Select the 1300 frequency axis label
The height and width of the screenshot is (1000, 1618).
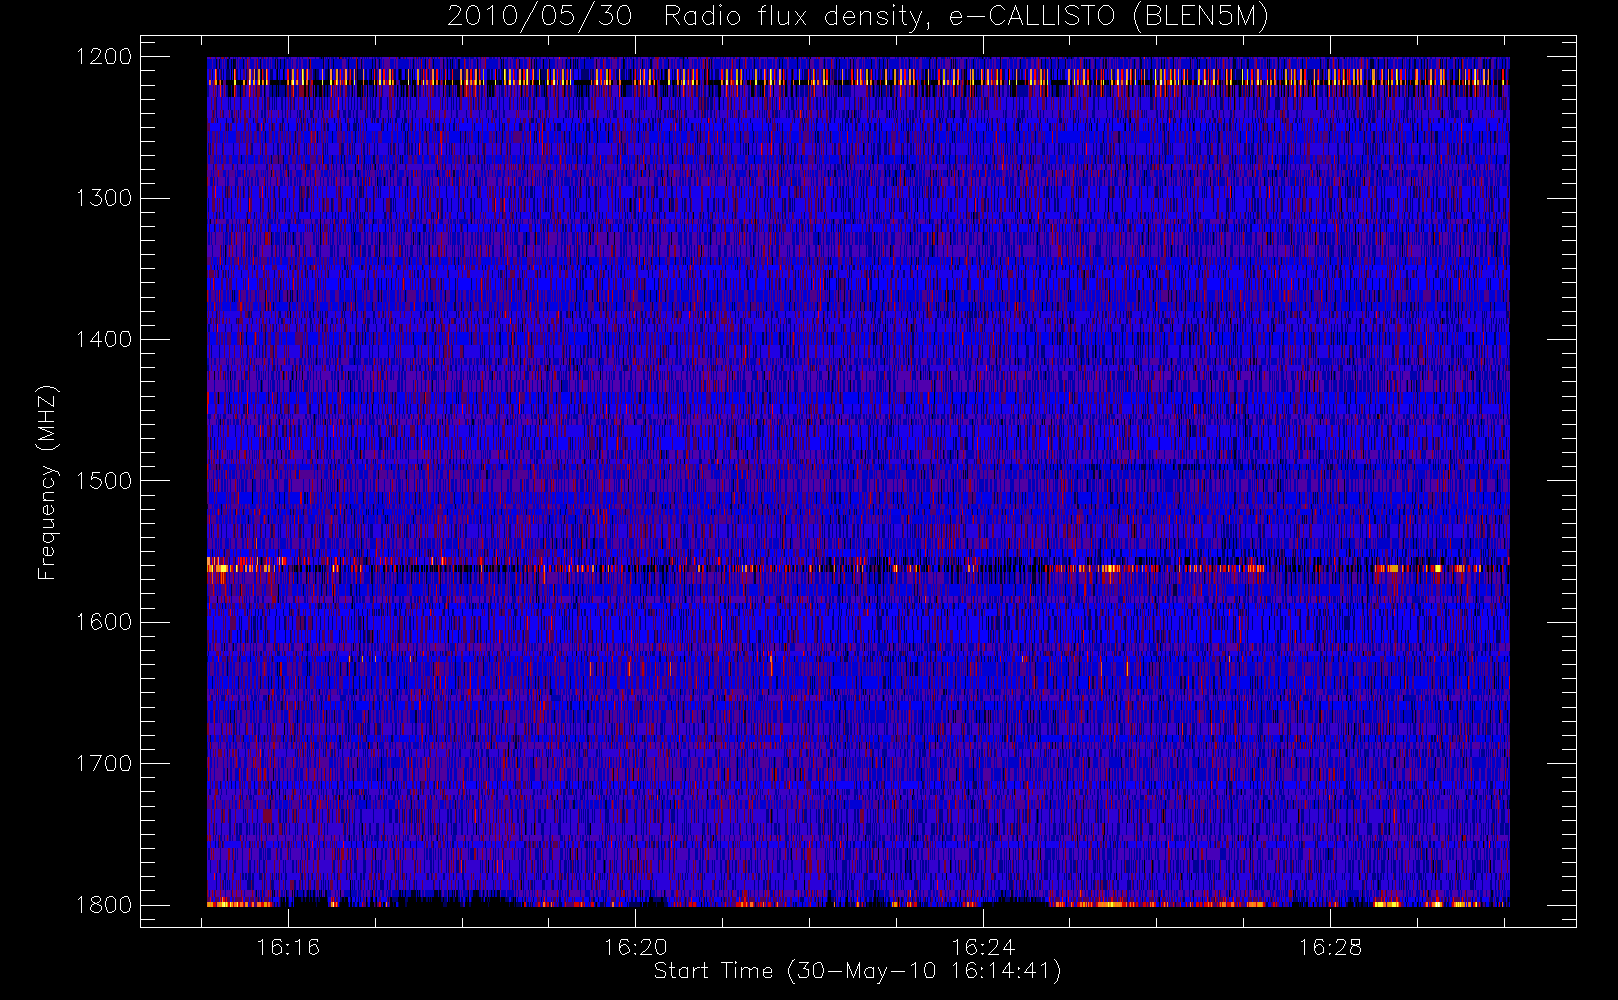[104, 198]
